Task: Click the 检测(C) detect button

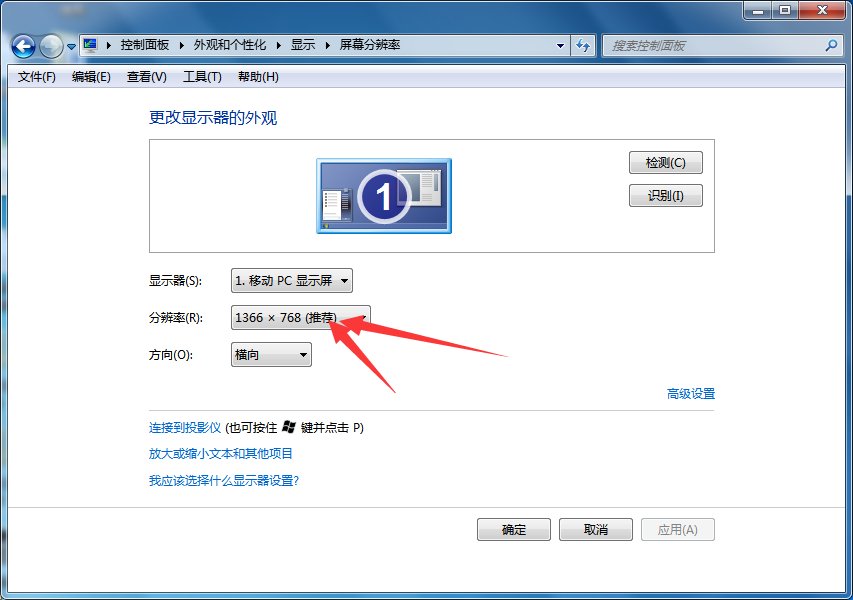Action: [x=666, y=163]
